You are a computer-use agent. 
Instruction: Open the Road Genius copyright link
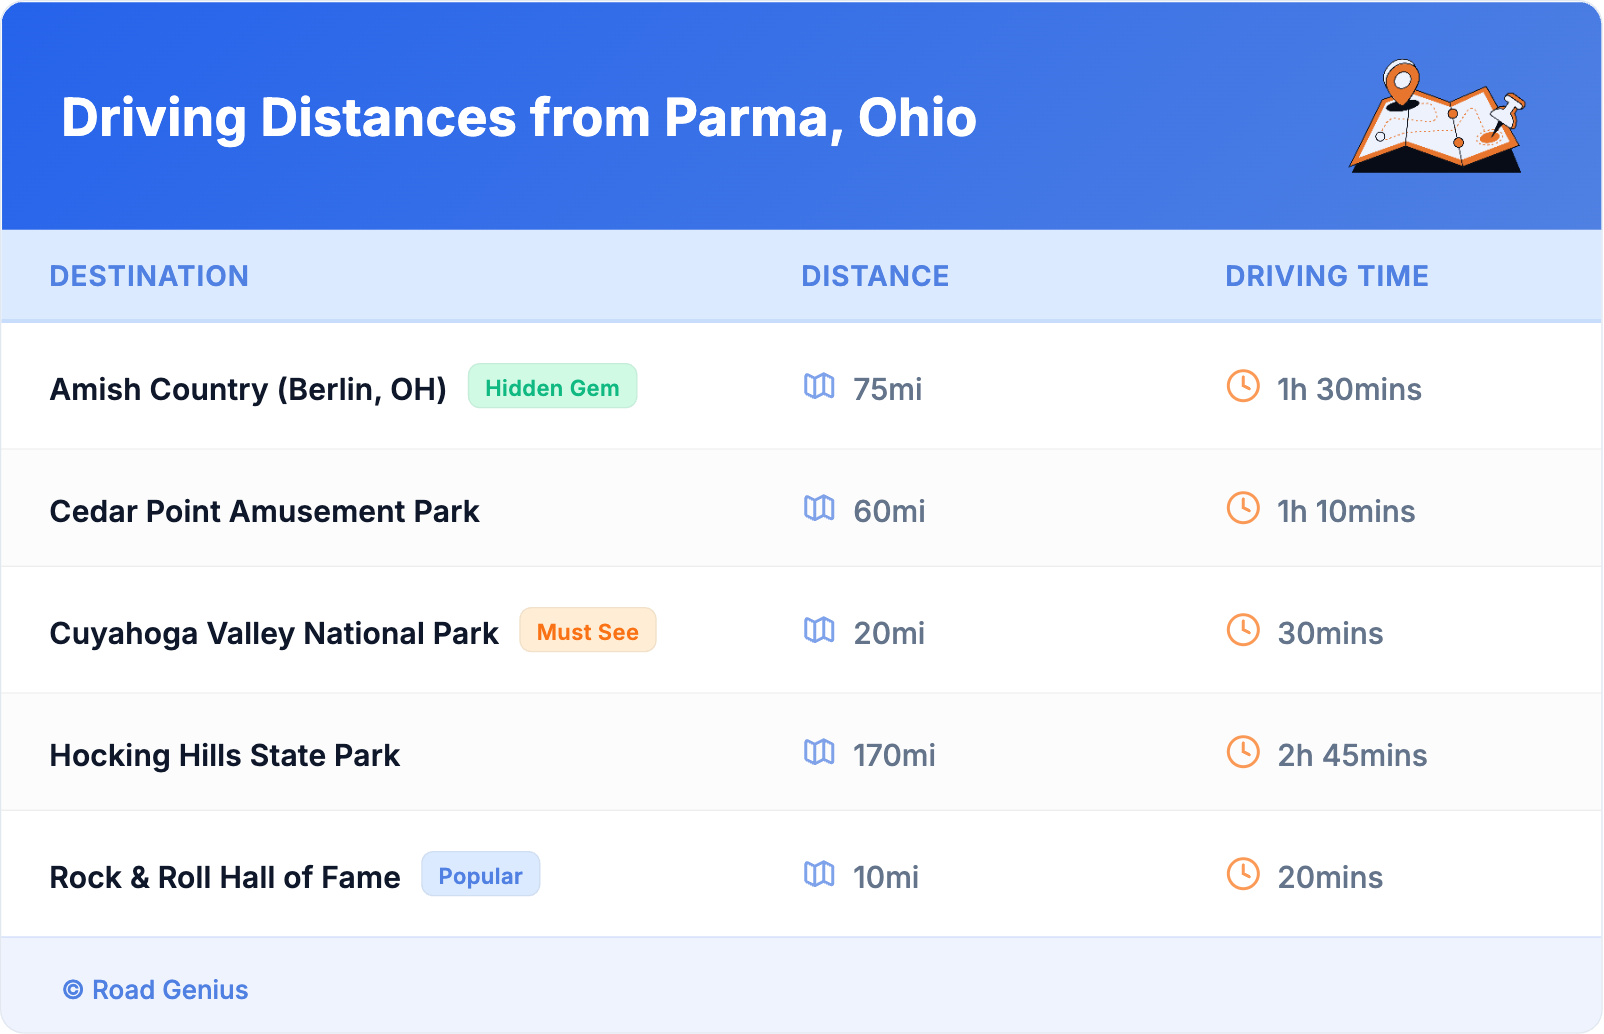[156, 989]
